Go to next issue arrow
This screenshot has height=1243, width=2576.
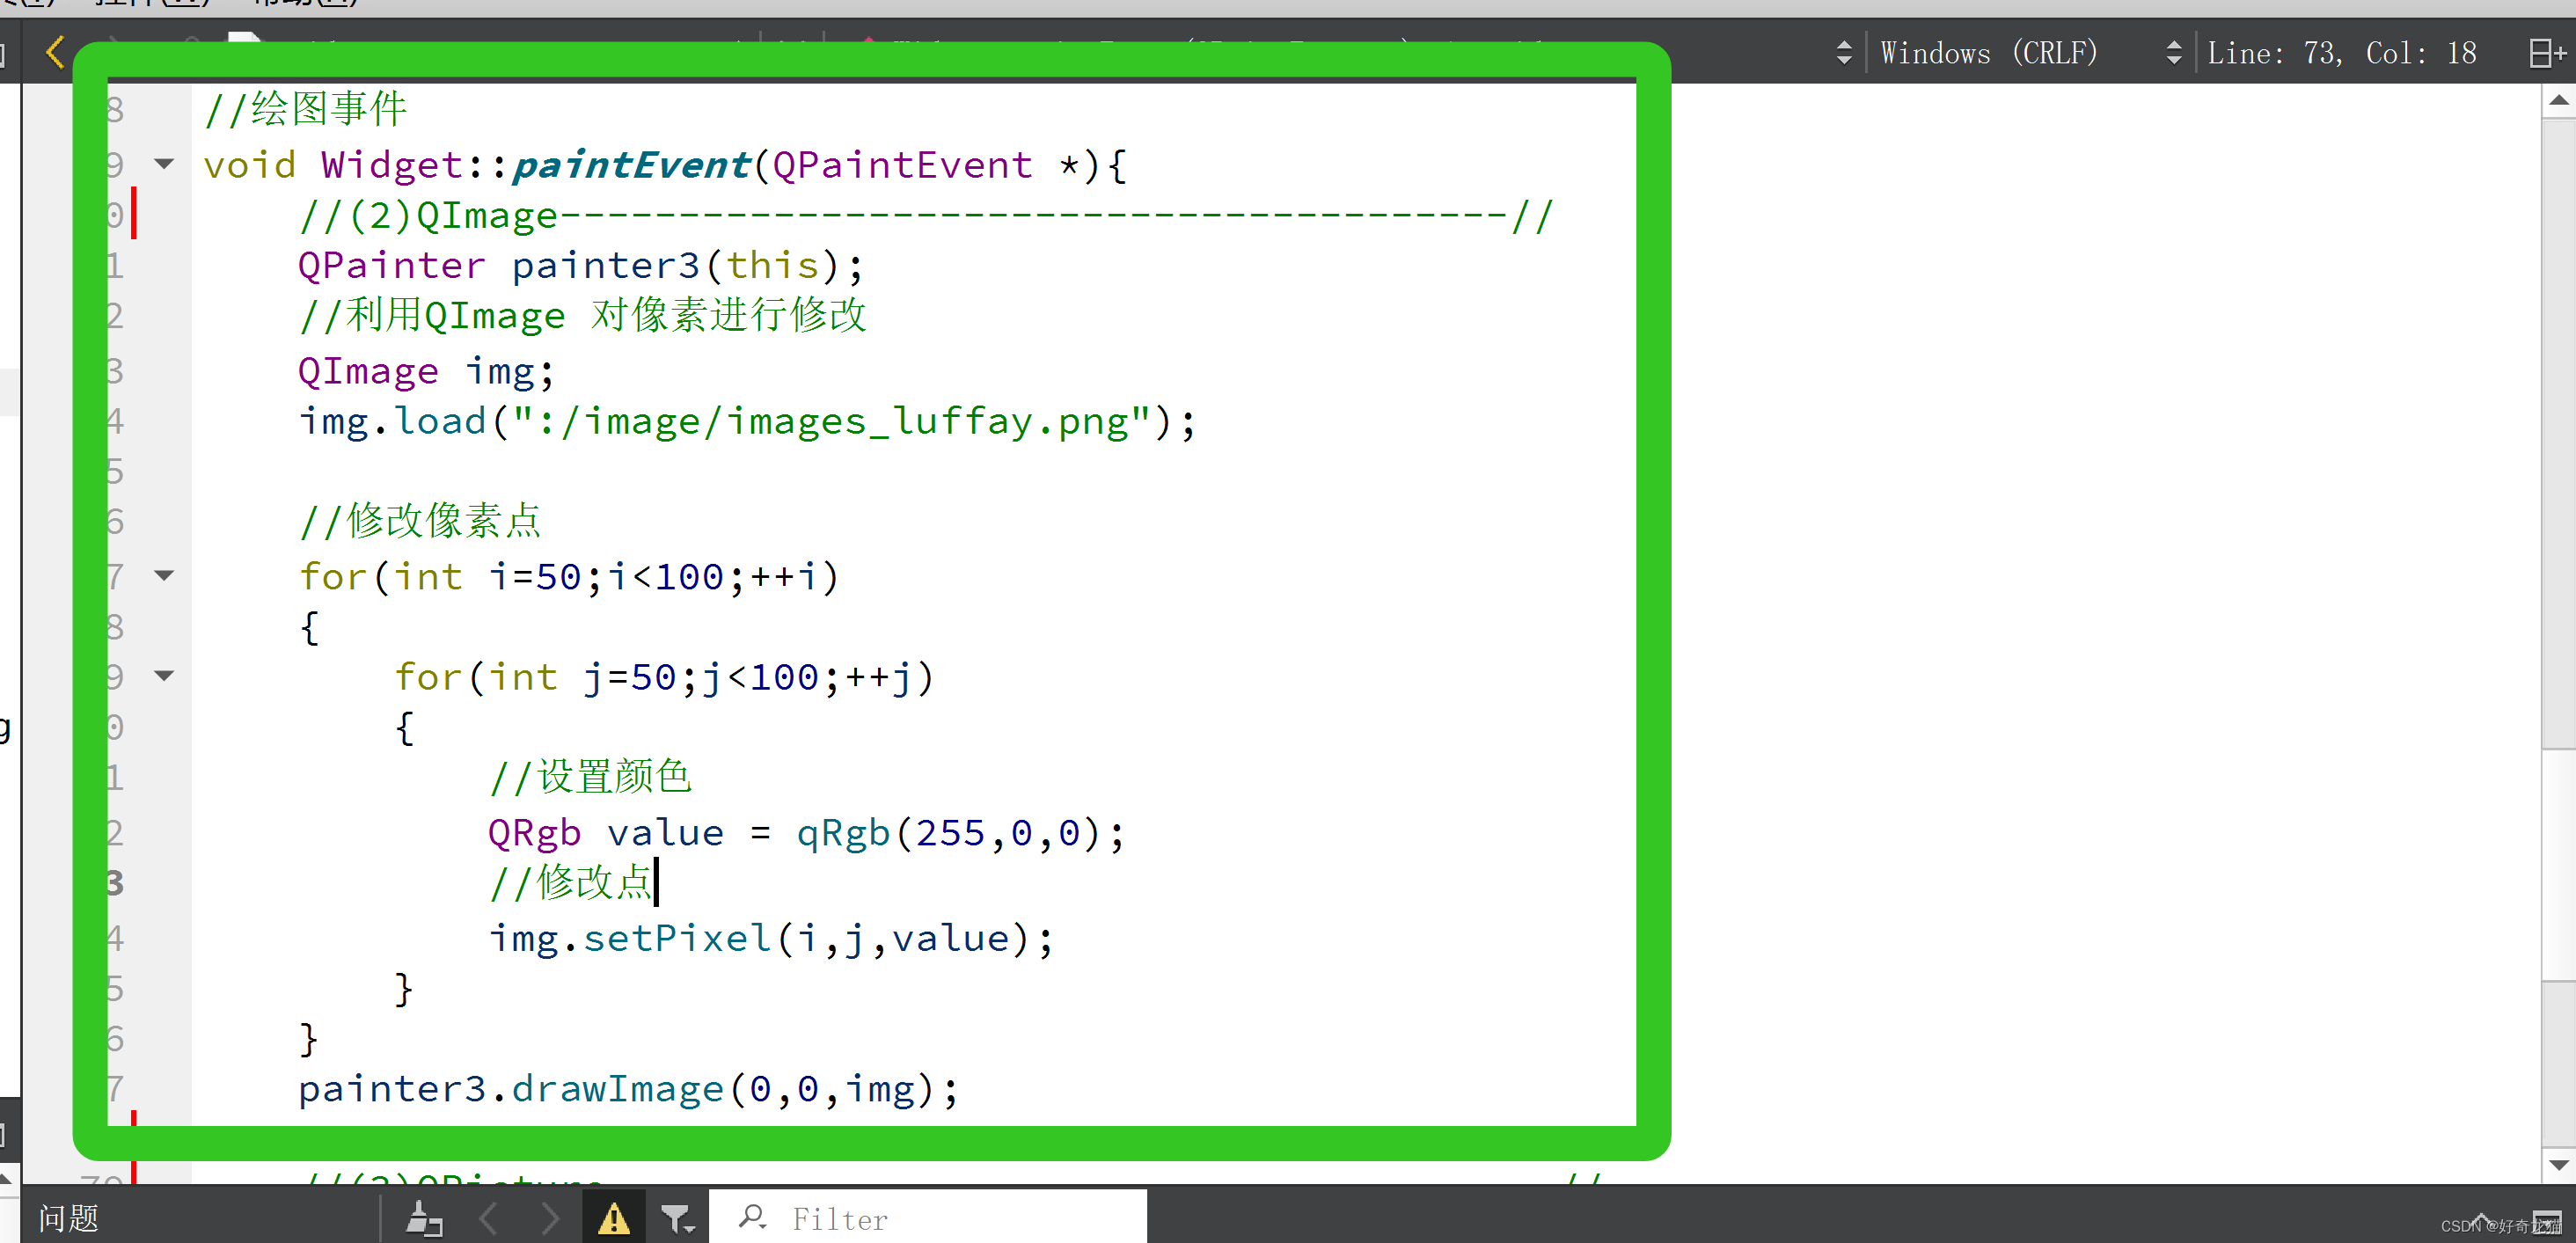549,1218
